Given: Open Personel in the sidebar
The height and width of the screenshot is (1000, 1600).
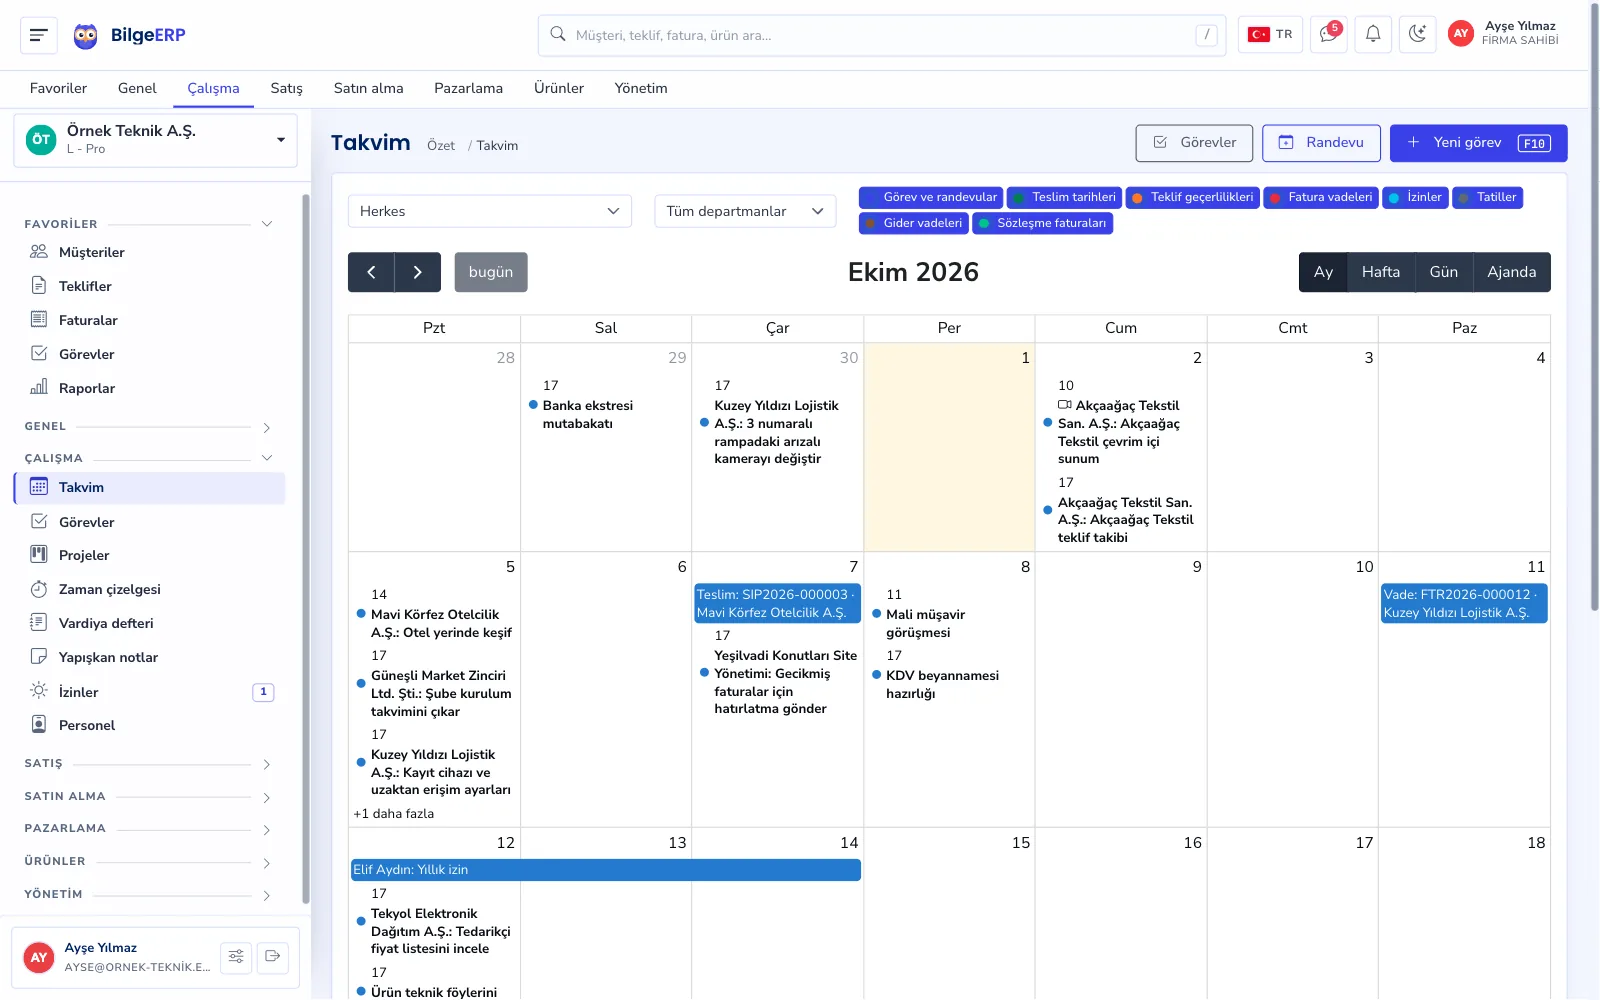Looking at the screenshot, I should click(x=150, y=725).
